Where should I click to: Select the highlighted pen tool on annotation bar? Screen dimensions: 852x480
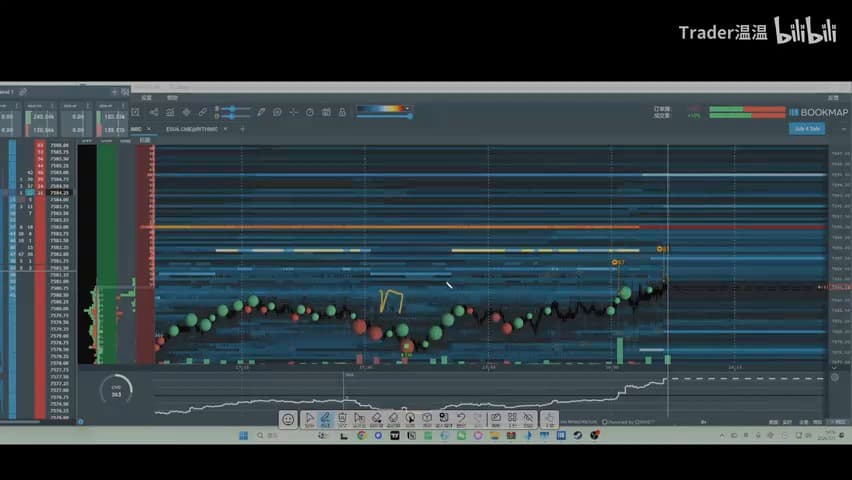(x=325, y=419)
